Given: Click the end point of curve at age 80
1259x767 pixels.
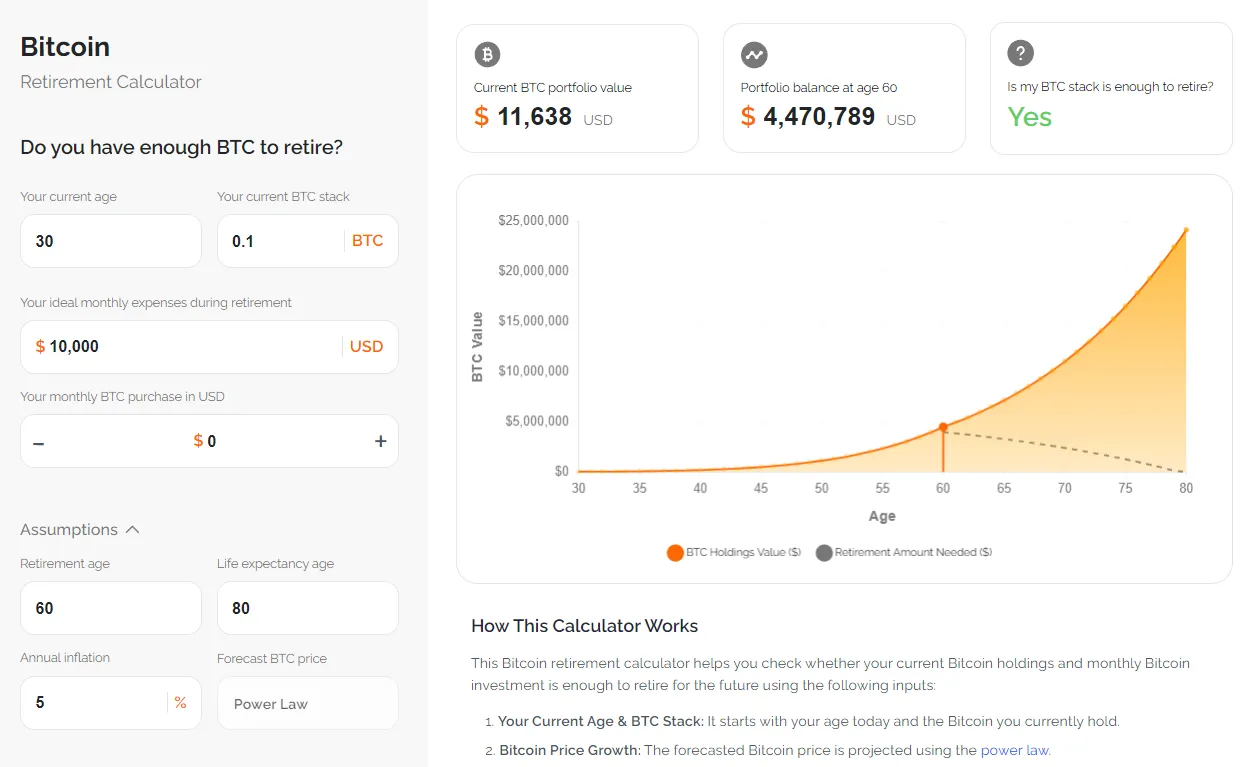Looking at the screenshot, I should (x=1186, y=230).
